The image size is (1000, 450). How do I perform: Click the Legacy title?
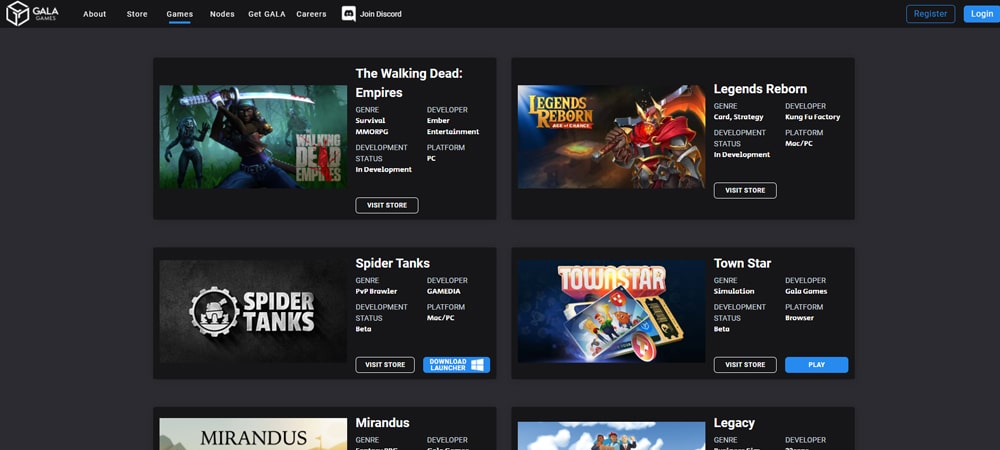[734, 423]
